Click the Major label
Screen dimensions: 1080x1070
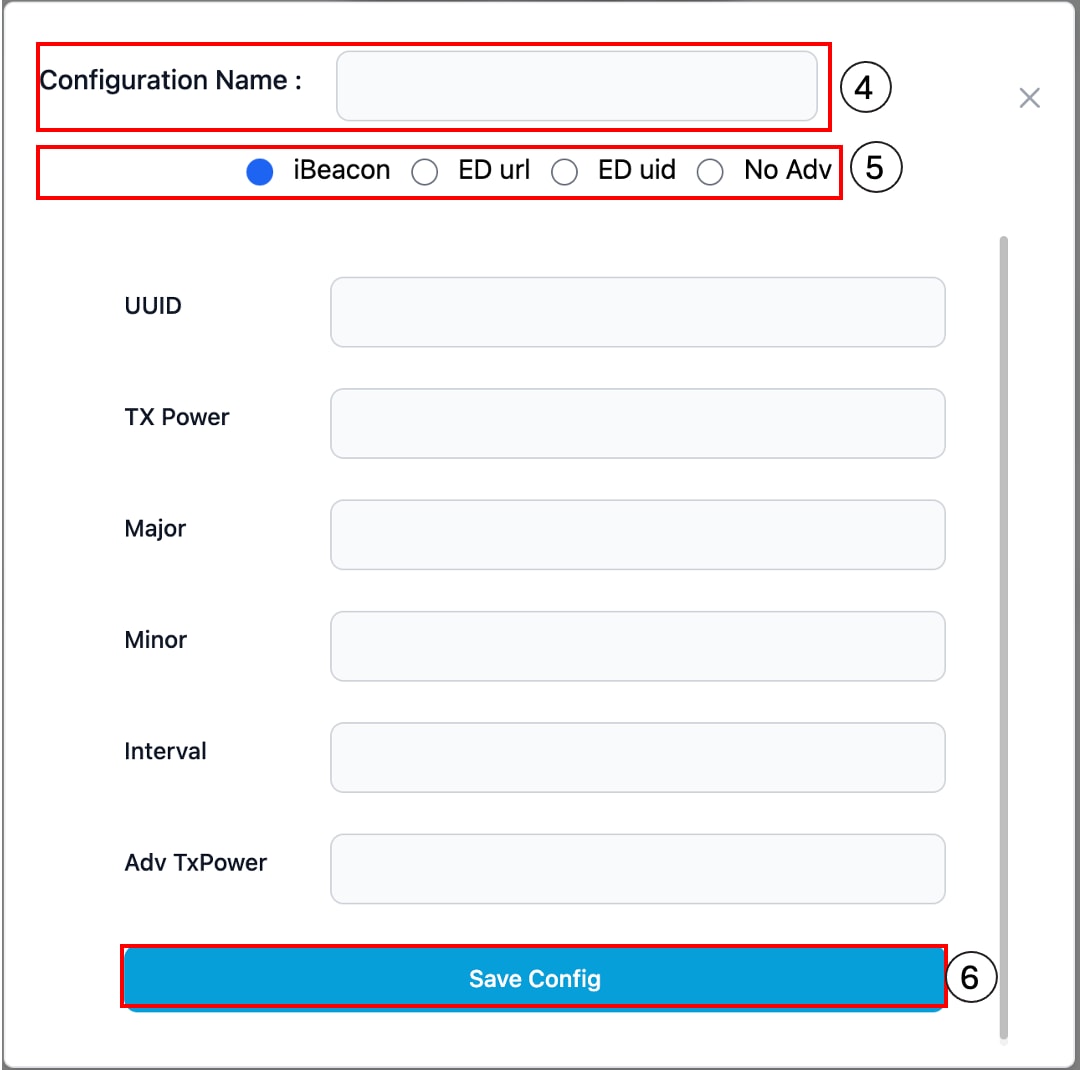click(x=154, y=529)
